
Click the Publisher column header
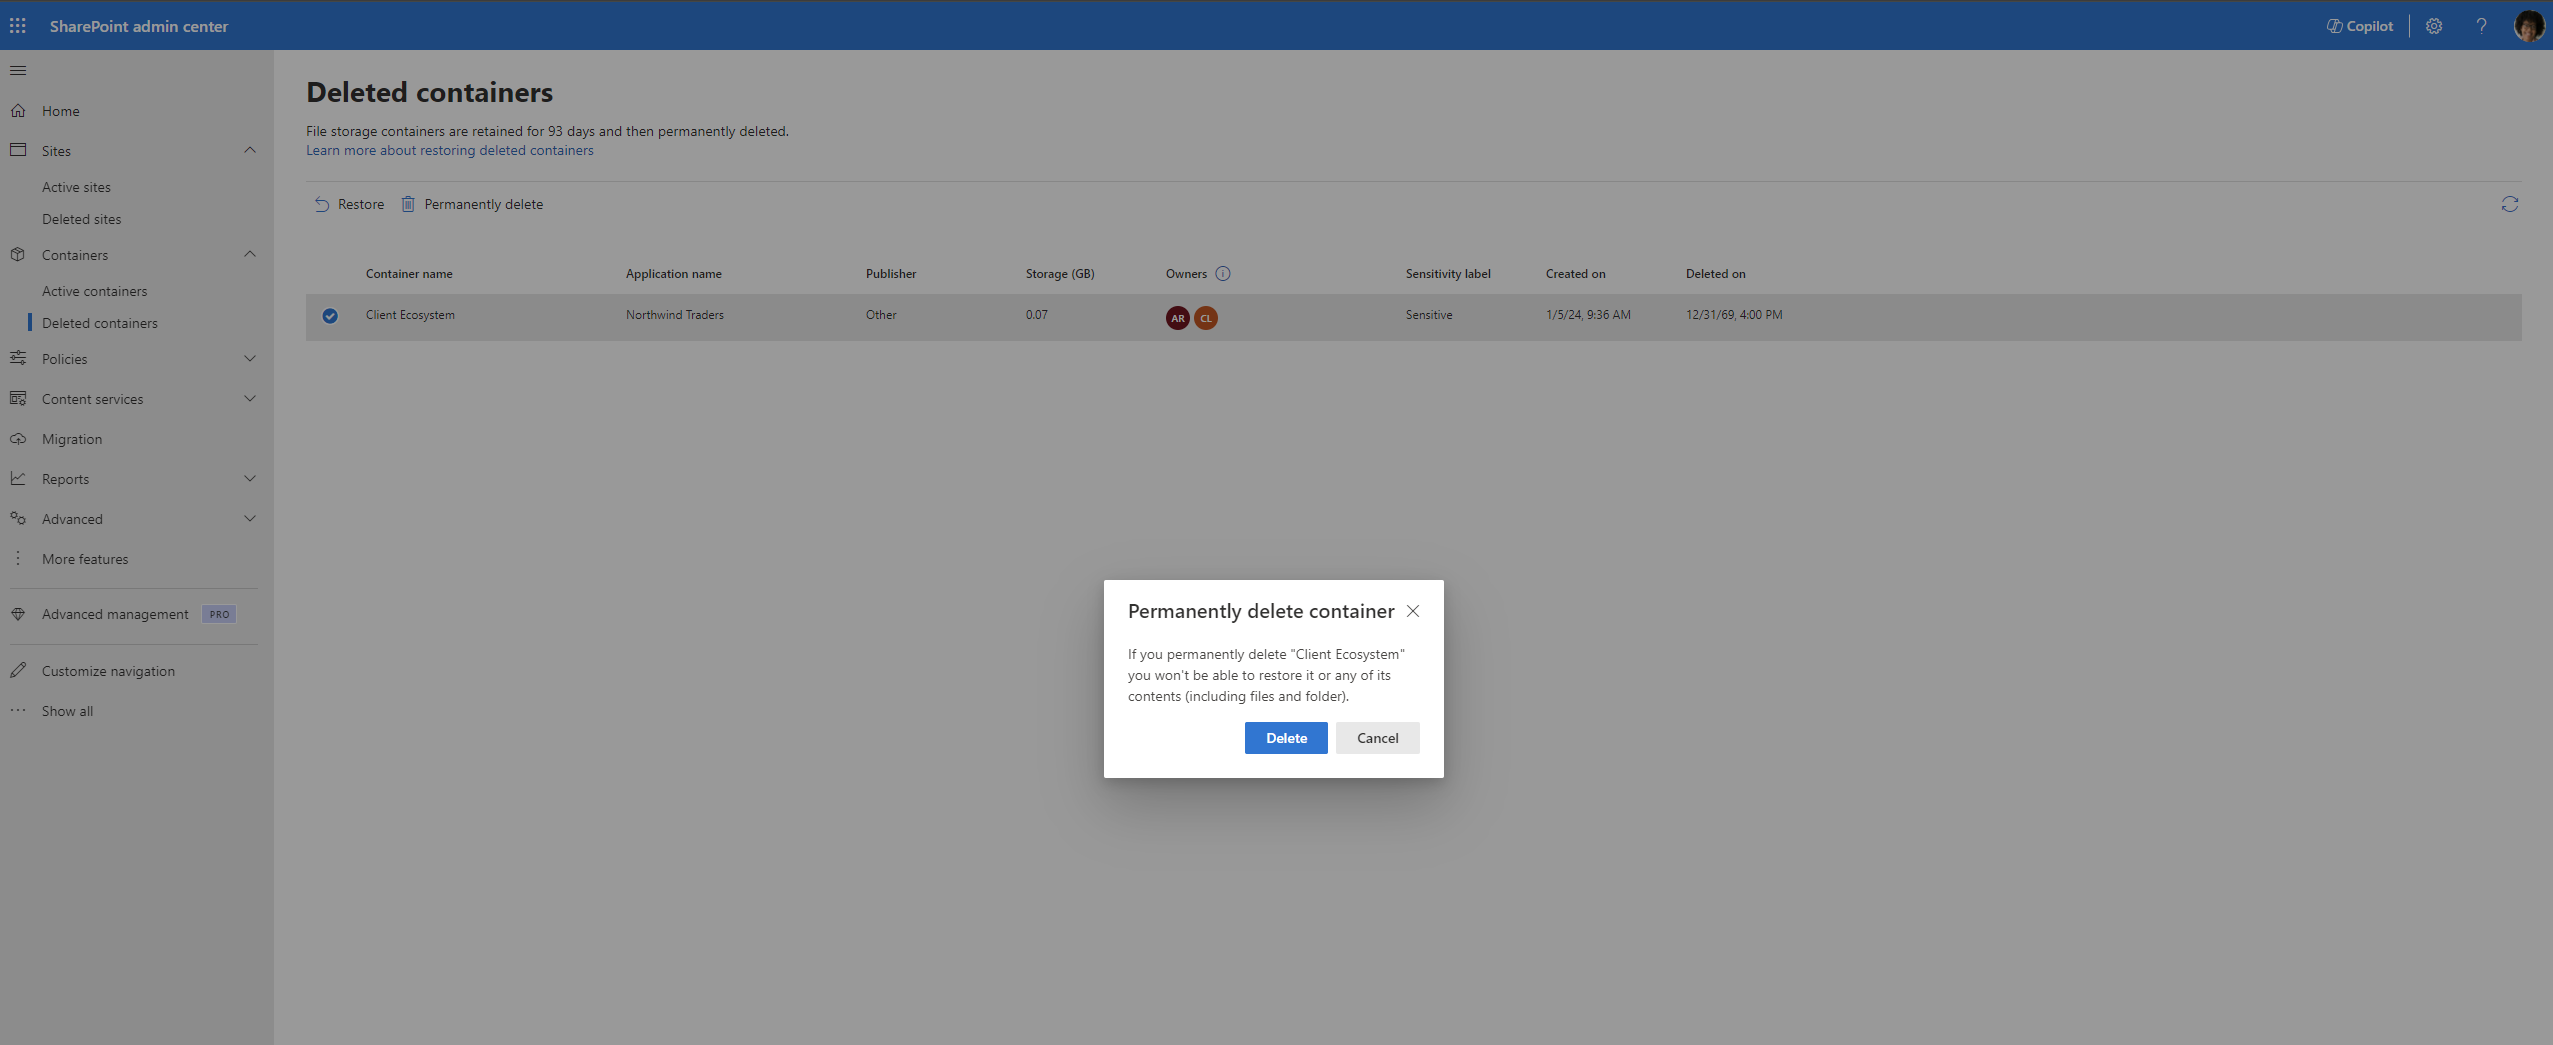tap(891, 274)
